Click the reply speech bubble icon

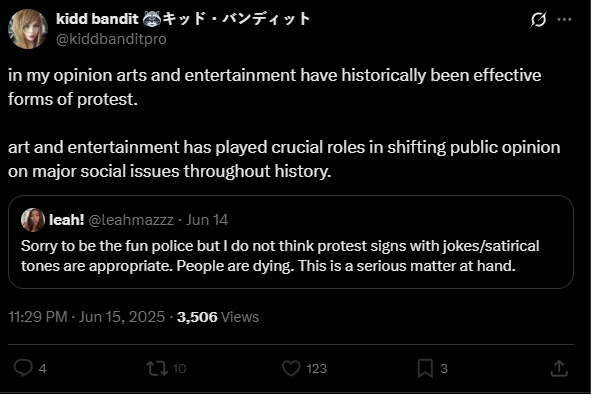click(23, 368)
